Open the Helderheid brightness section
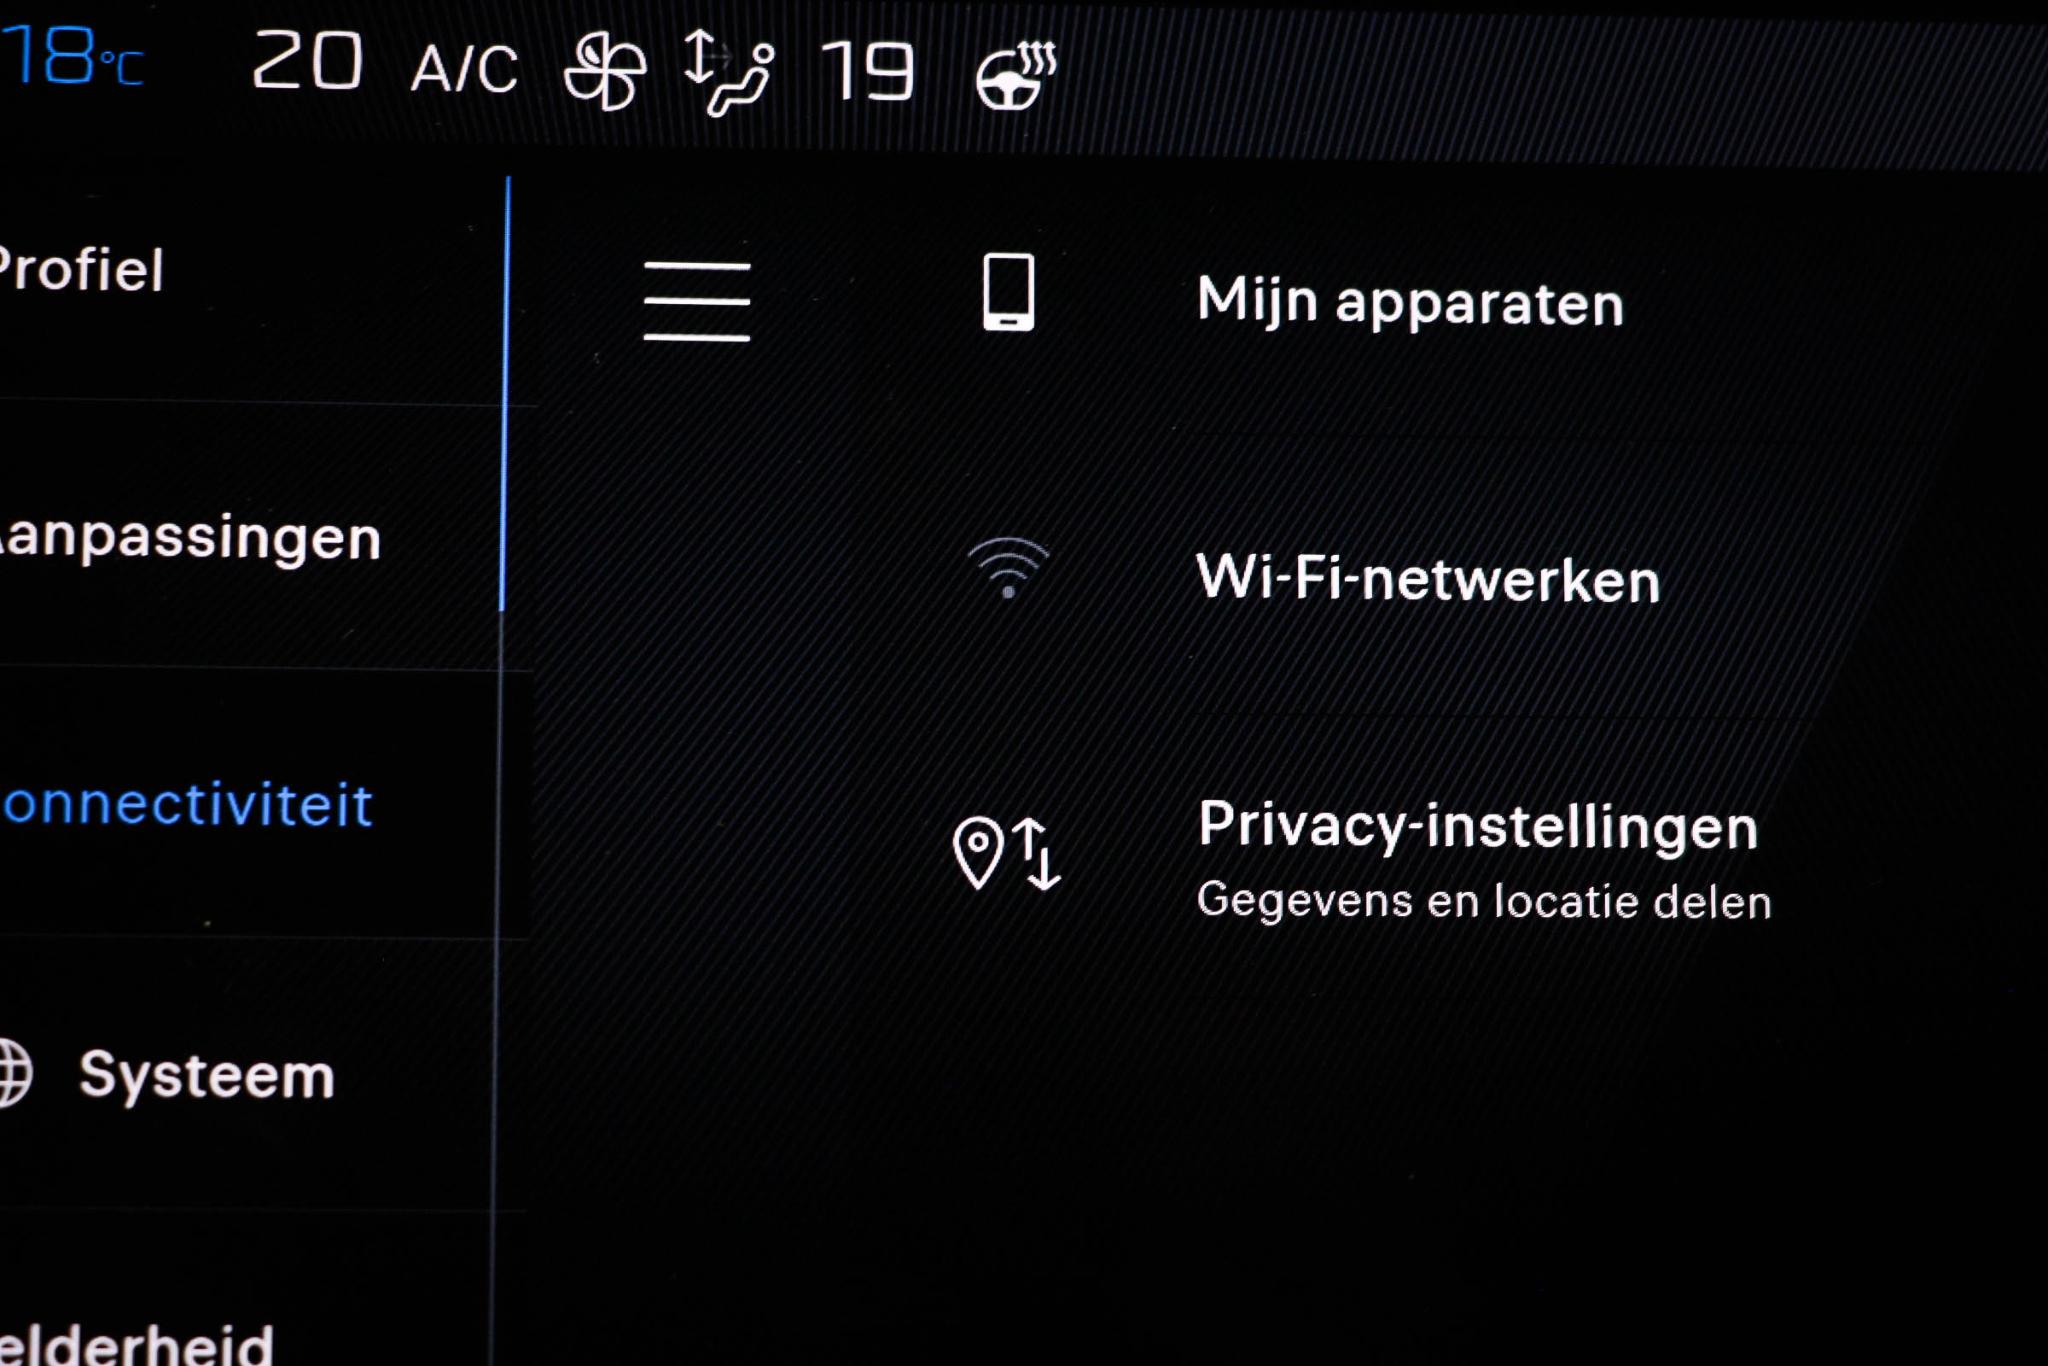This screenshot has height=1366, width=2048. coord(136,1343)
